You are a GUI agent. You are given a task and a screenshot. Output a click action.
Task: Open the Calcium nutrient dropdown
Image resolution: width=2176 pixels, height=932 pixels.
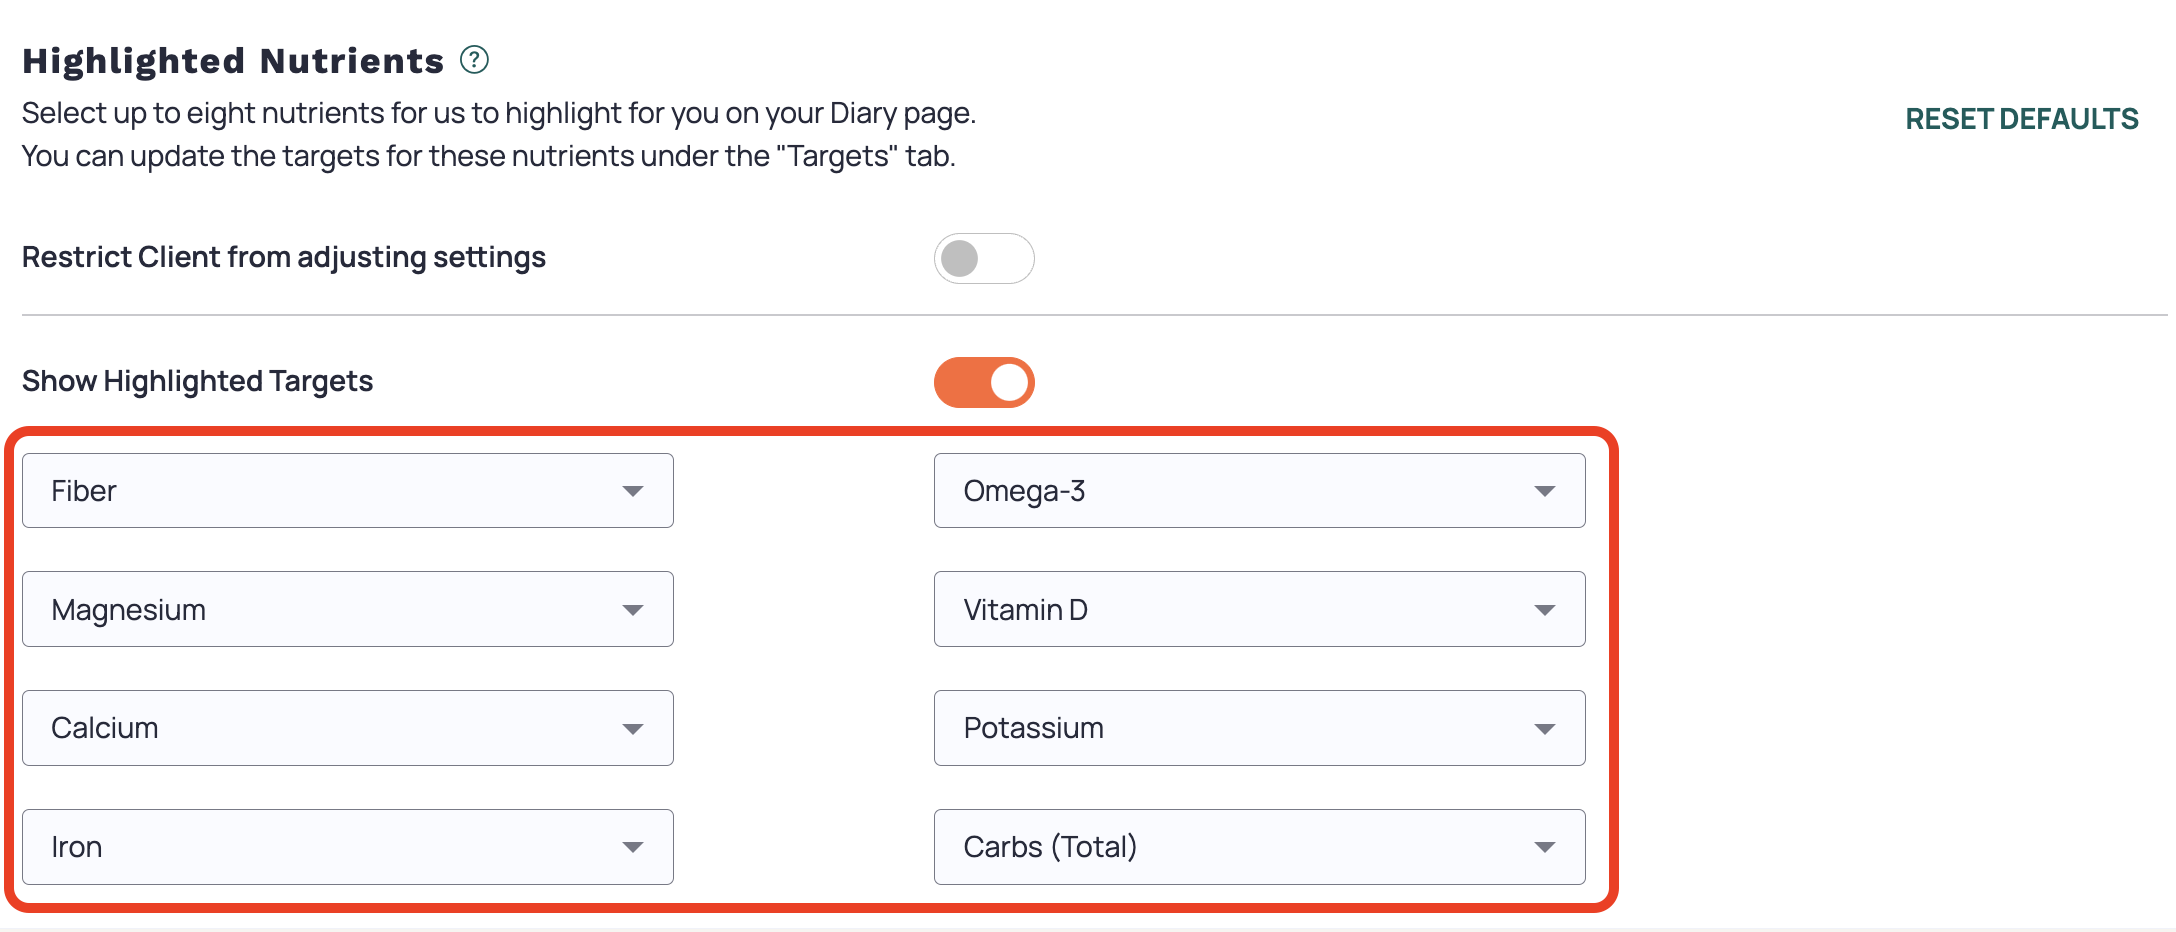pos(348,728)
